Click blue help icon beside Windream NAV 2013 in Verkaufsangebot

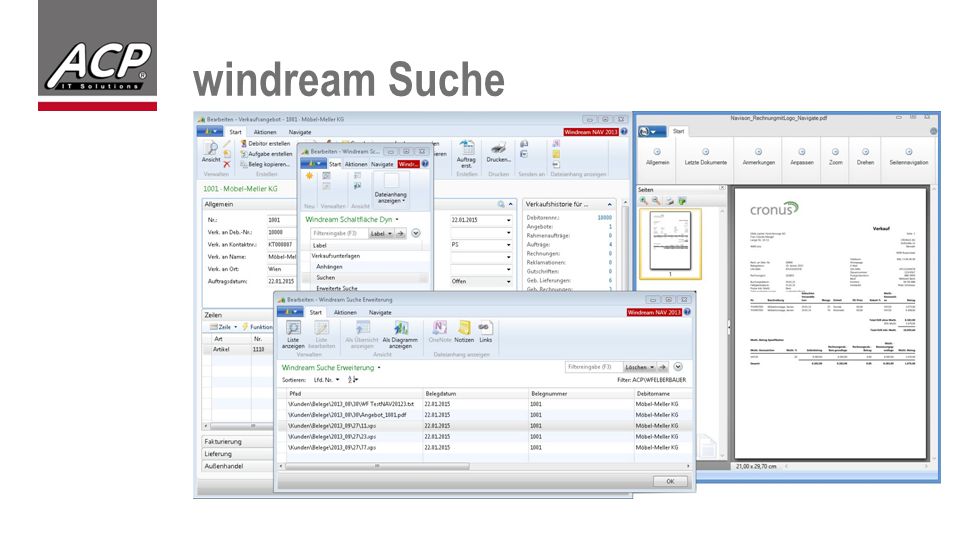[x=624, y=132]
